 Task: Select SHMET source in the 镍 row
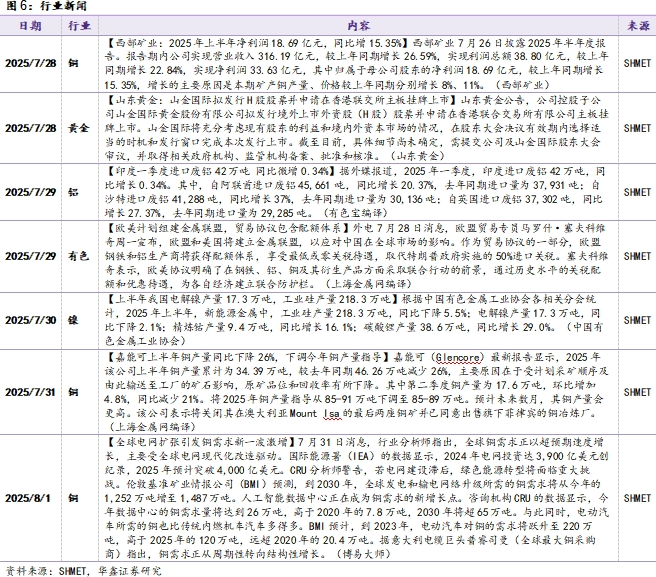click(x=637, y=320)
